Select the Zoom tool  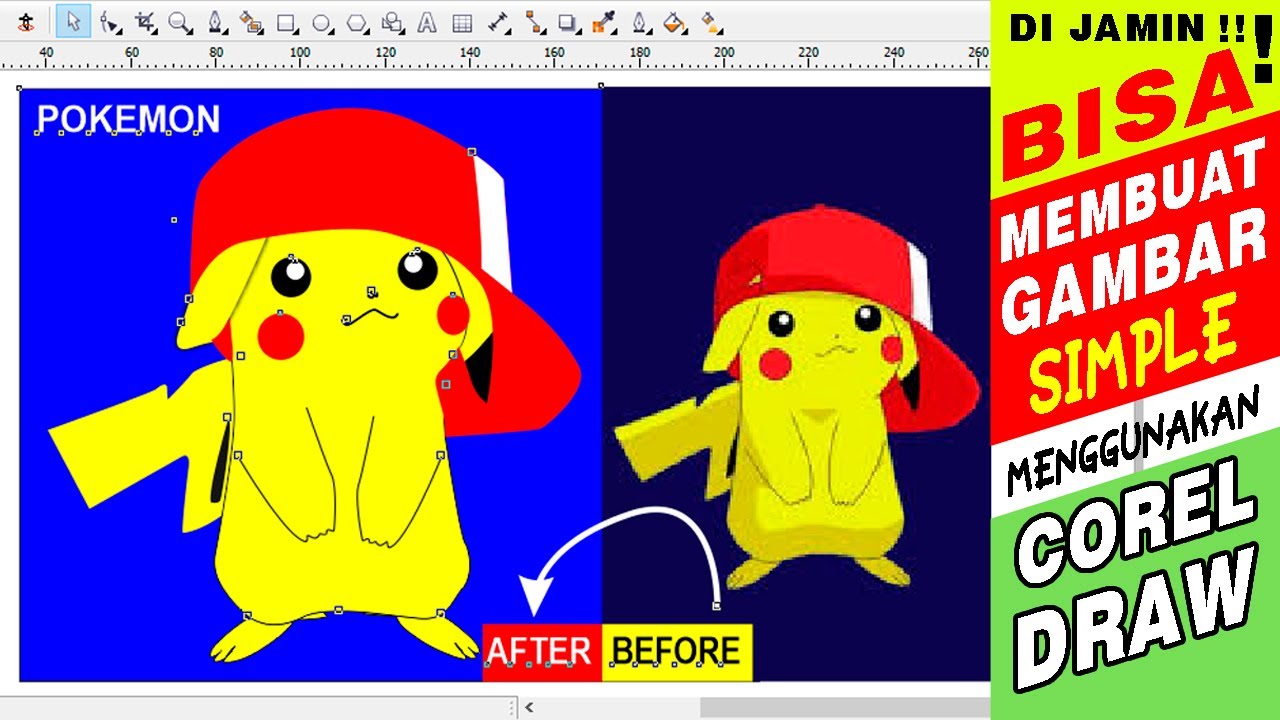tap(178, 18)
